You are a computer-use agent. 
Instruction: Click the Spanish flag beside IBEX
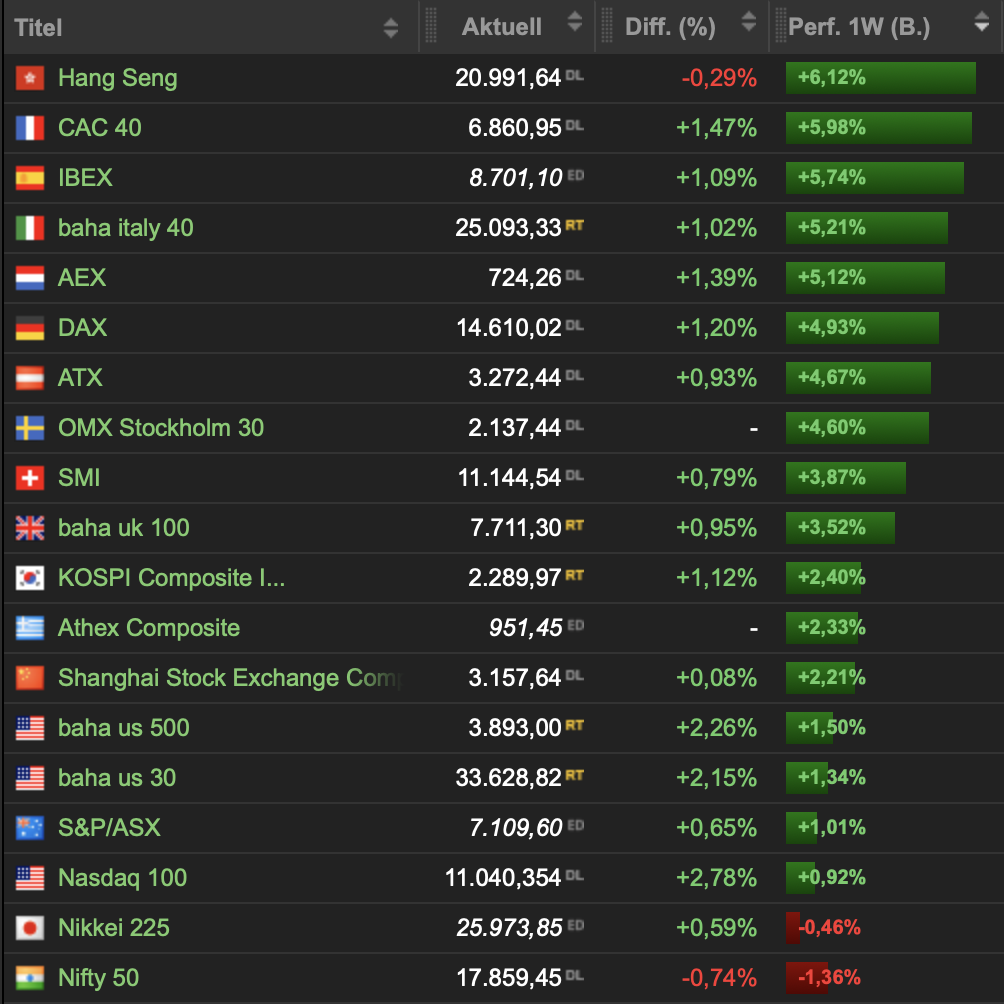[30, 178]
